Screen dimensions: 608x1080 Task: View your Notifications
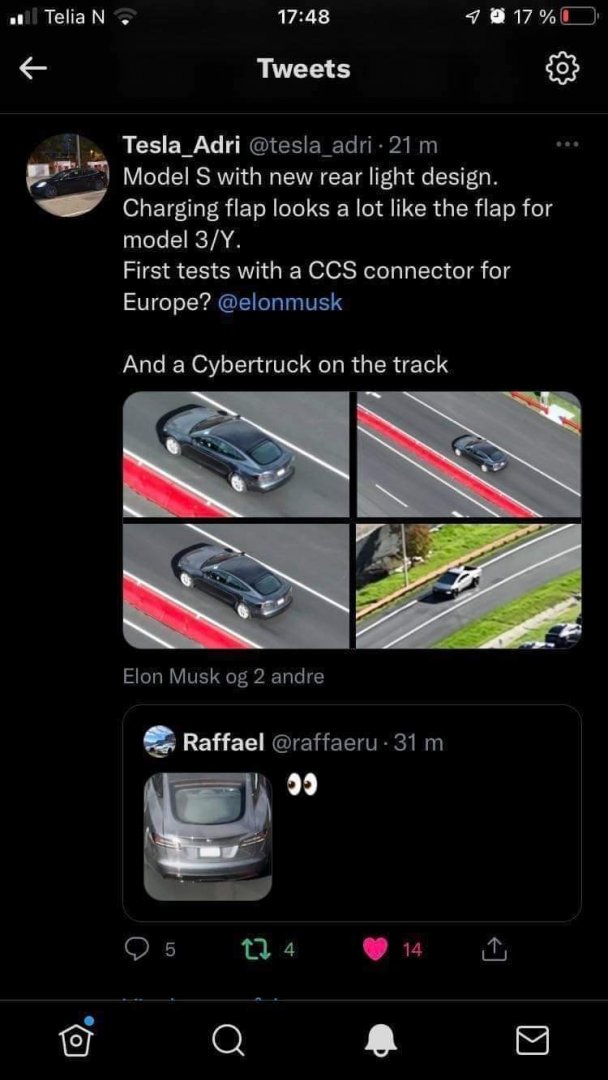(x=380, y=1040)
